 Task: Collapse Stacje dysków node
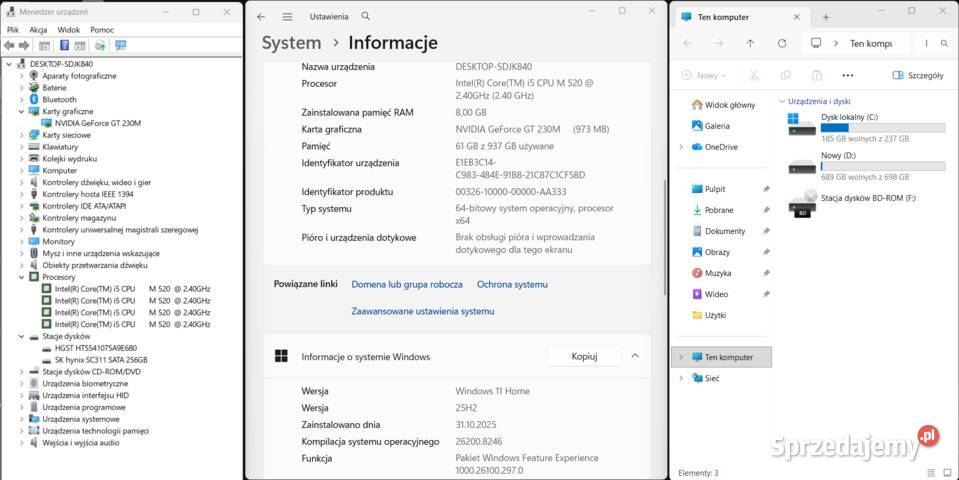tap(21, 336)
